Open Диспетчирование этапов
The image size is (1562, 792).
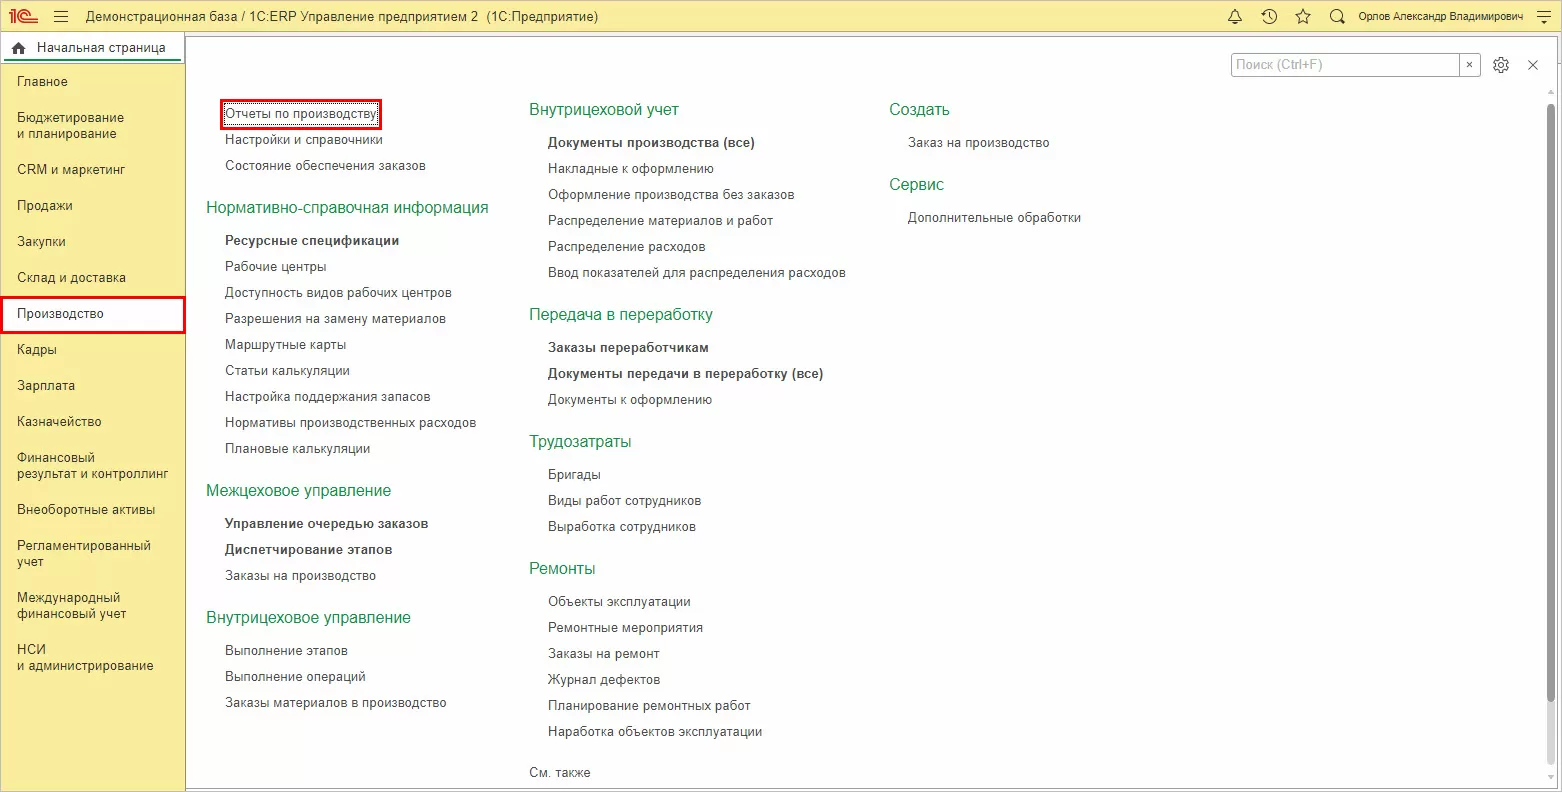(308, 550)
